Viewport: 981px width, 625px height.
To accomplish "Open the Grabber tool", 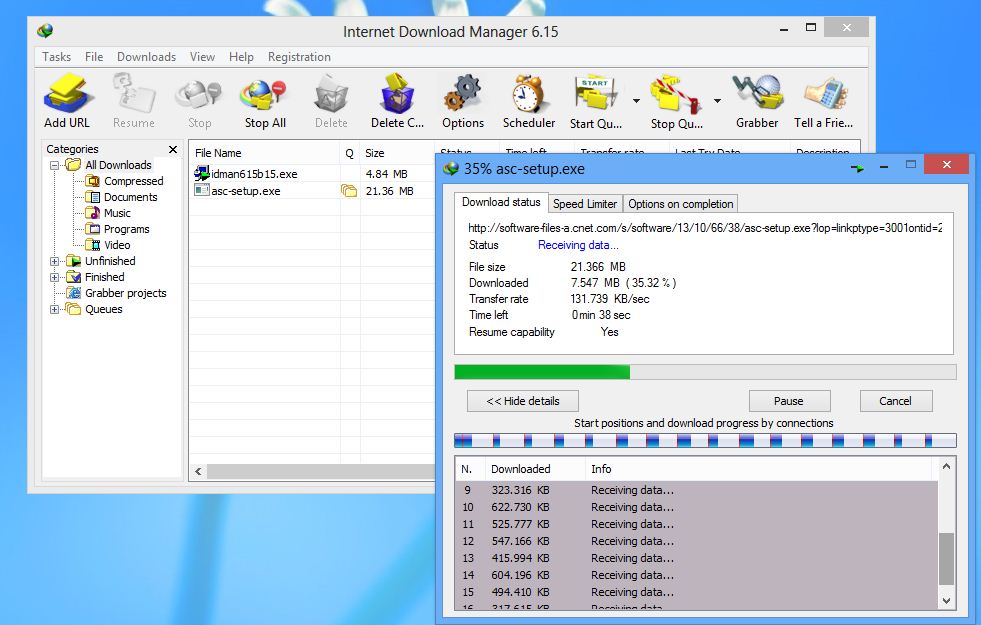I will tap(758, 94).
